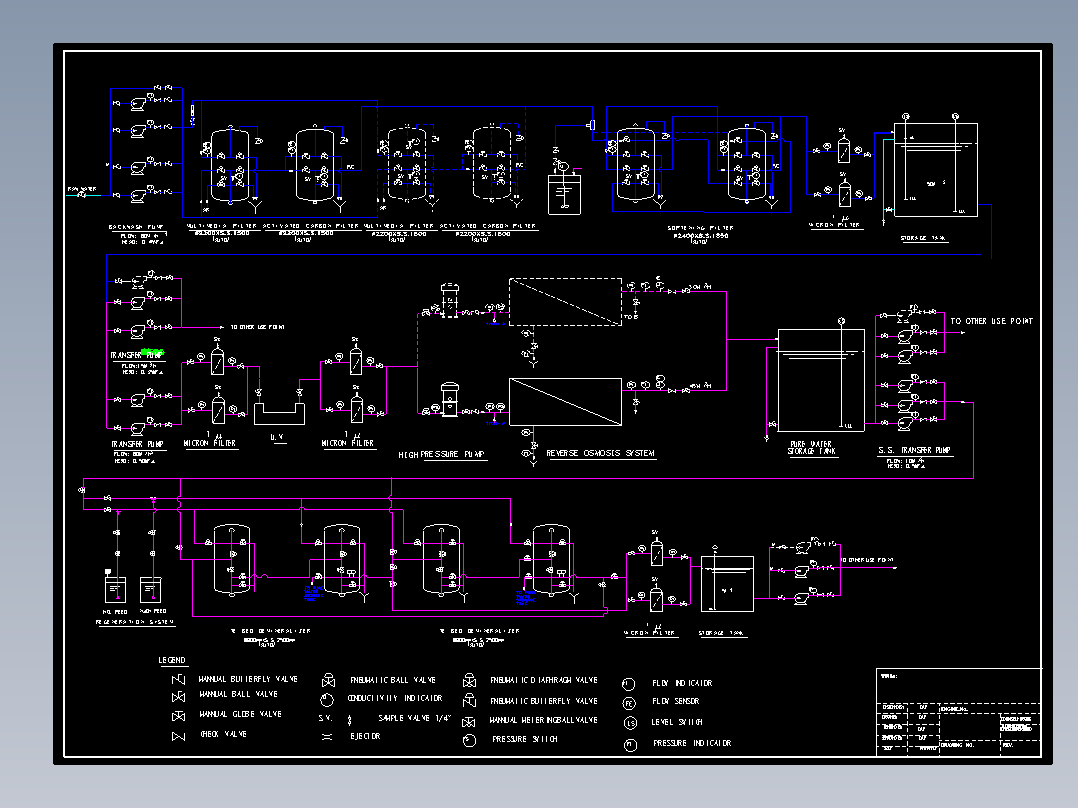This screenshot has height=808, width=1078.
Task: Select the LEGEND heading text
Action: click(x=172, y=660)
